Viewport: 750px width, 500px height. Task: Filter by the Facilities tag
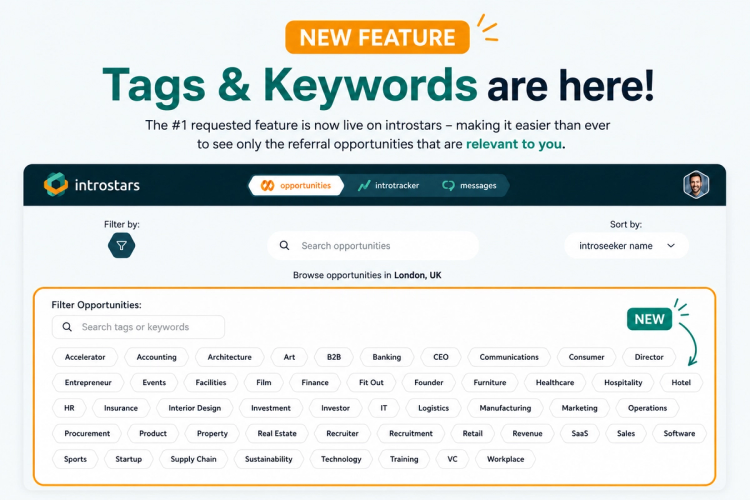pyautogui.click(x=210, y=382)
